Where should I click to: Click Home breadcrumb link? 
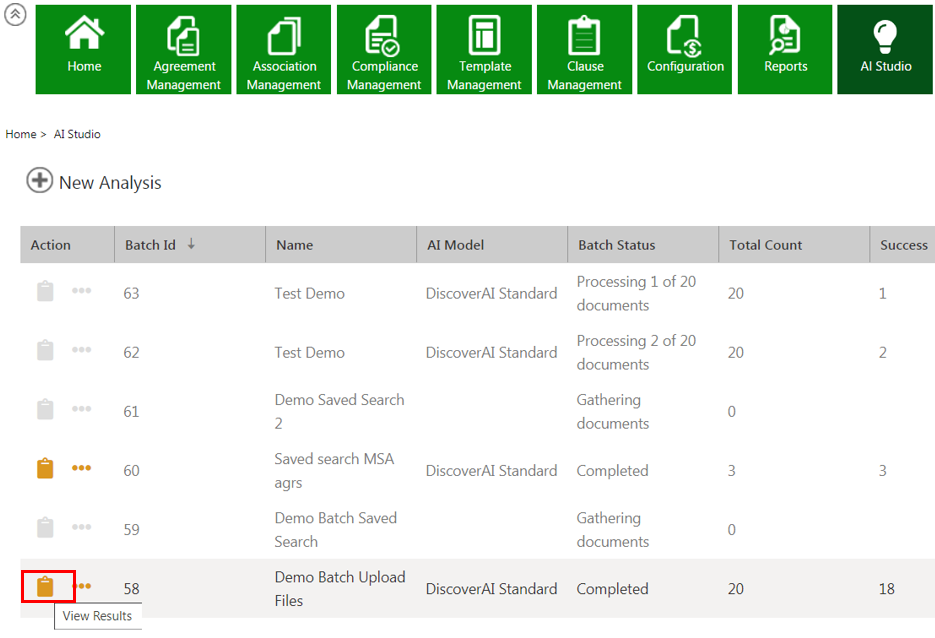tap(20, 134)
